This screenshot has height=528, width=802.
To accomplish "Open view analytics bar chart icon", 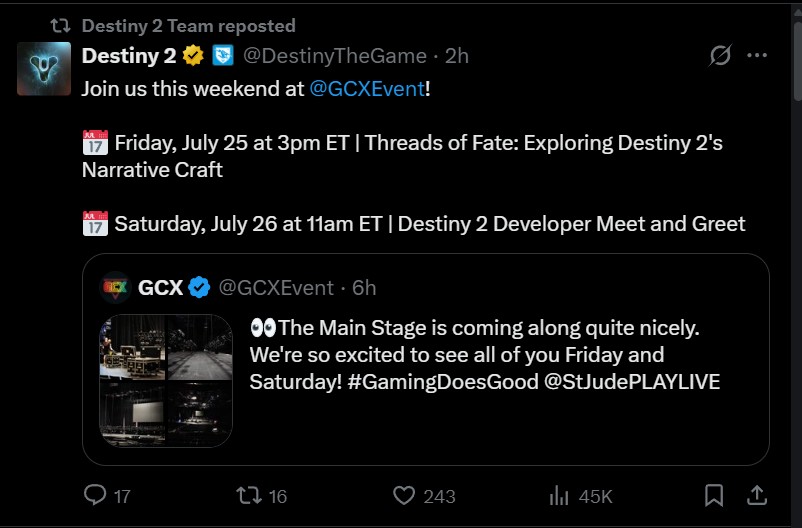I will coord(559,496).
